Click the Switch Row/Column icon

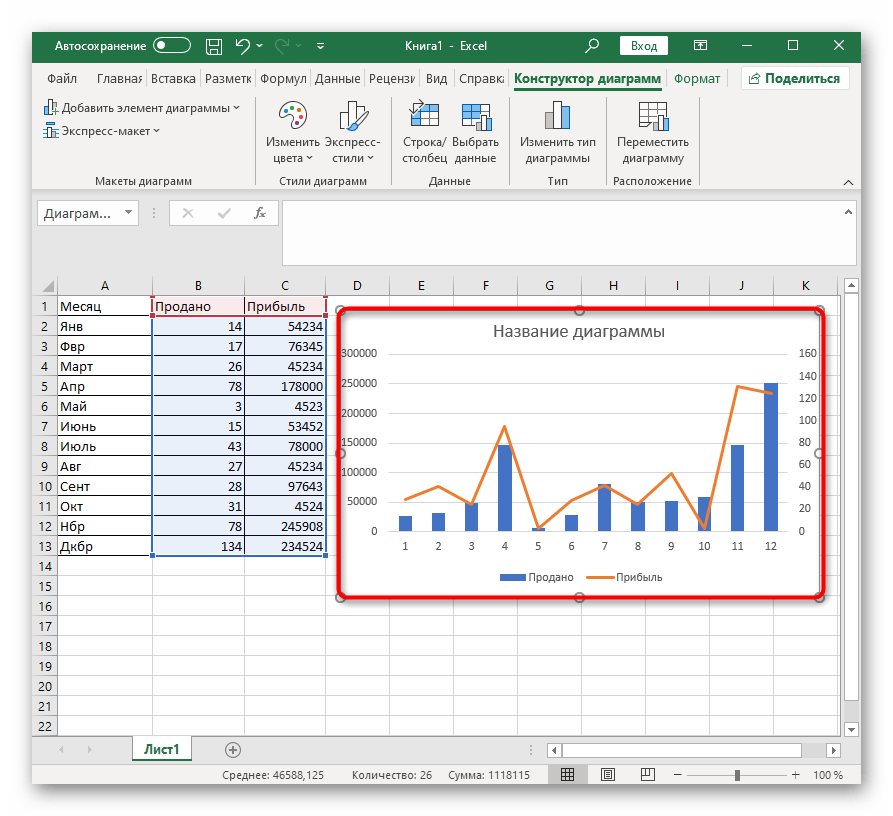pos(423,118)
